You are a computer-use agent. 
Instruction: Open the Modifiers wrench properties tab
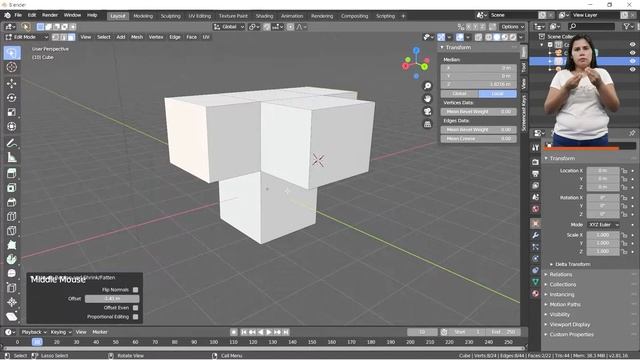click(536, 235)
